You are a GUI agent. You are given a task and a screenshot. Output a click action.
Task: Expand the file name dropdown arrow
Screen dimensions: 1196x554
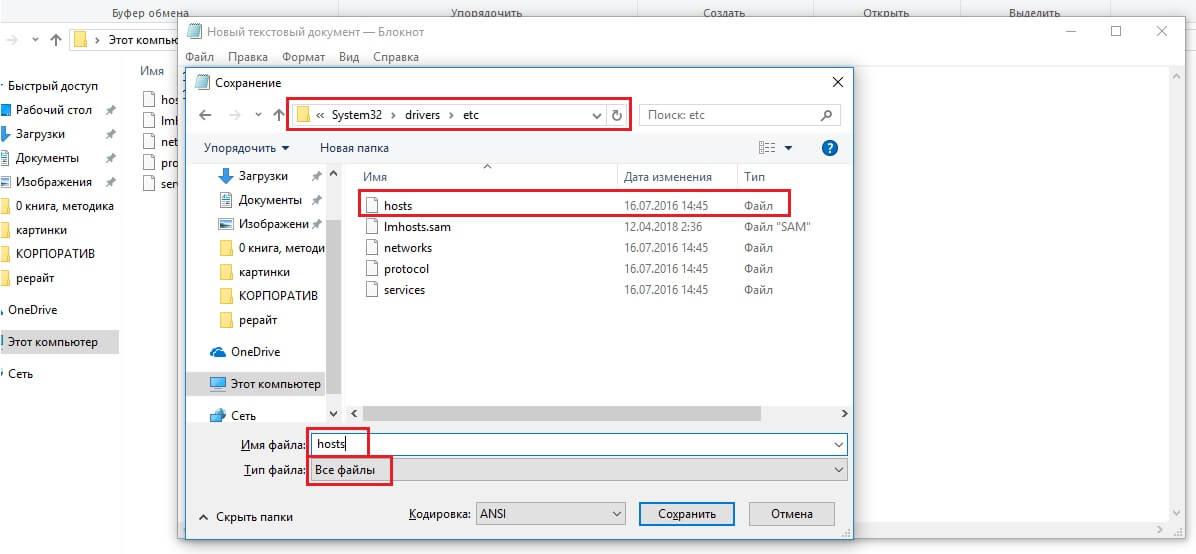coord(839,444)
